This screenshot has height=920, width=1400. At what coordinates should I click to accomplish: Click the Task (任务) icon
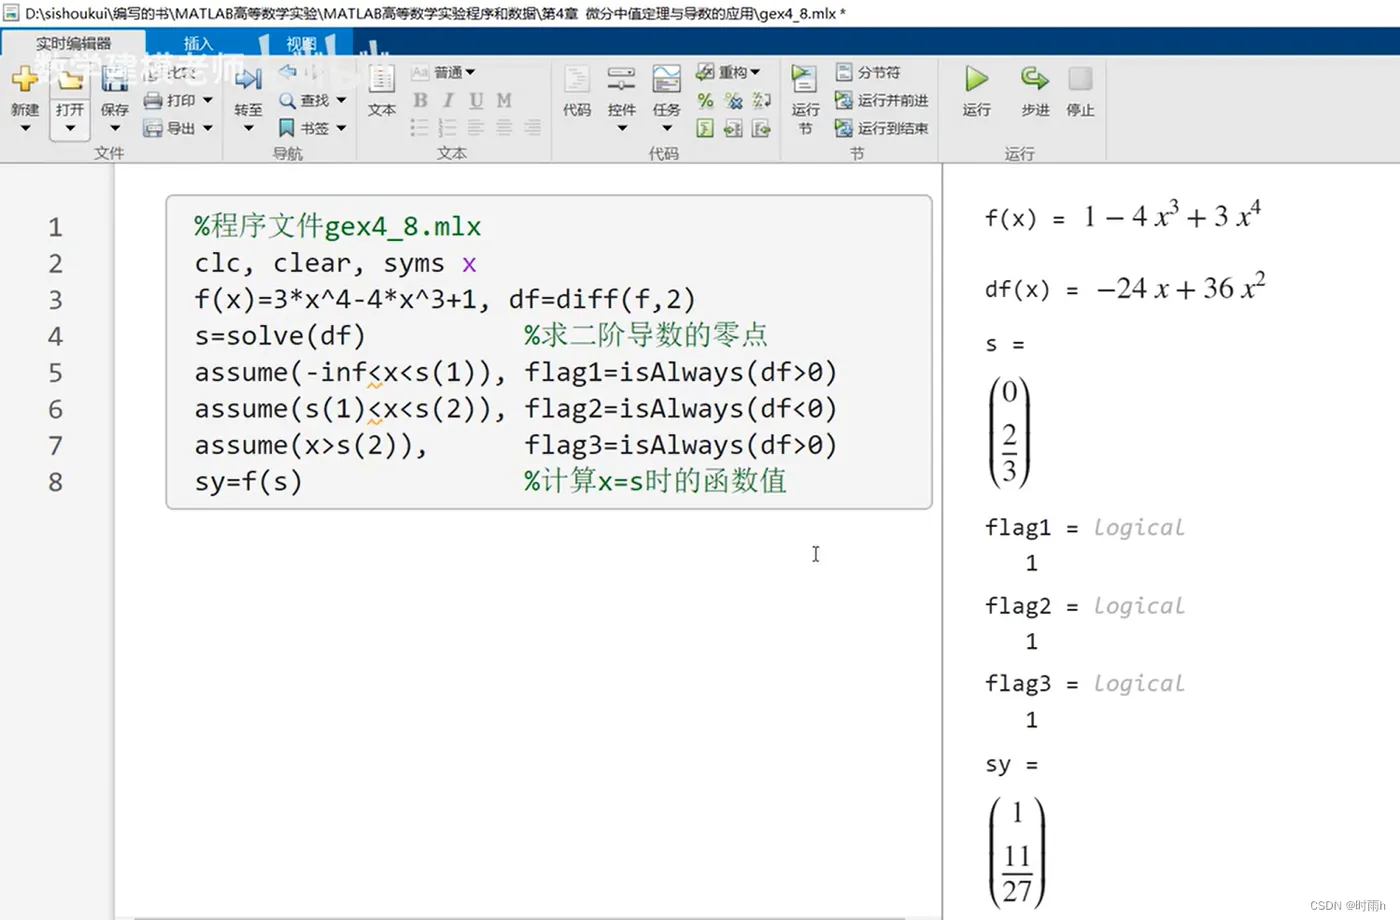point(666,79)
